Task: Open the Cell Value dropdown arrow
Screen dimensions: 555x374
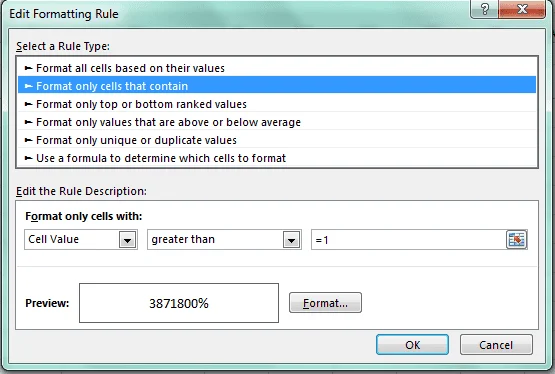Action: point(127,240)
